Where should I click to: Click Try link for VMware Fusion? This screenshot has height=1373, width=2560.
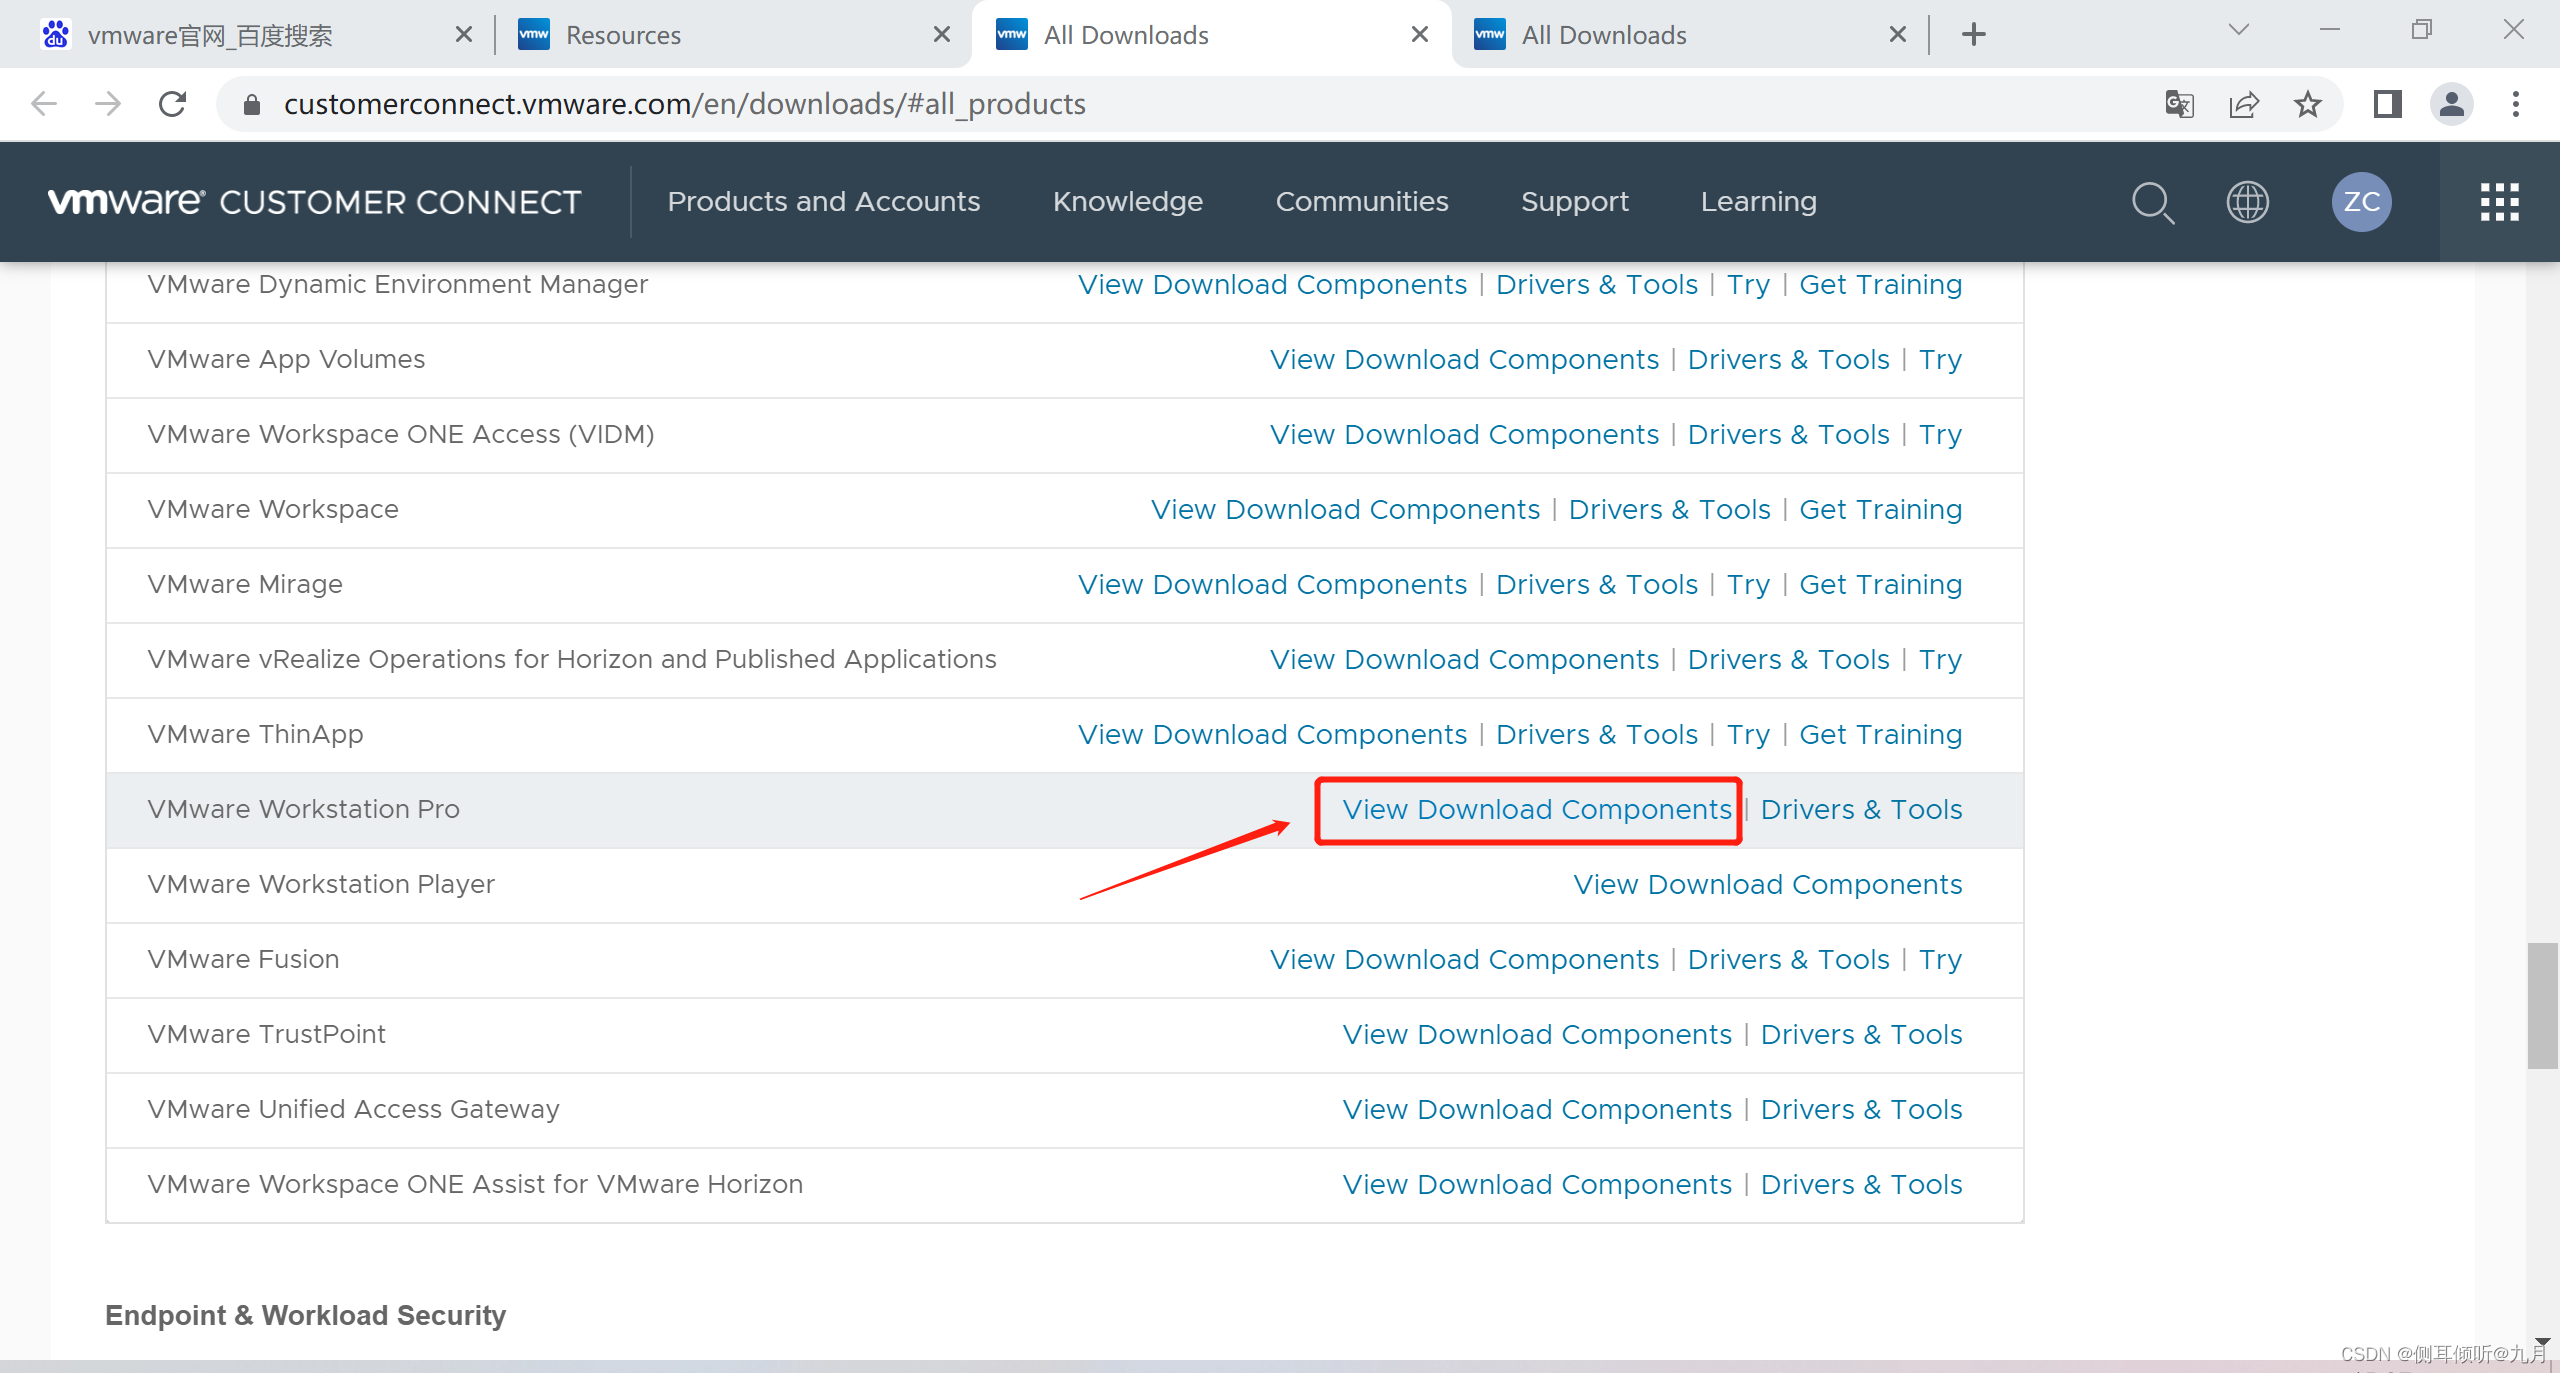(x=1939, y=960)
